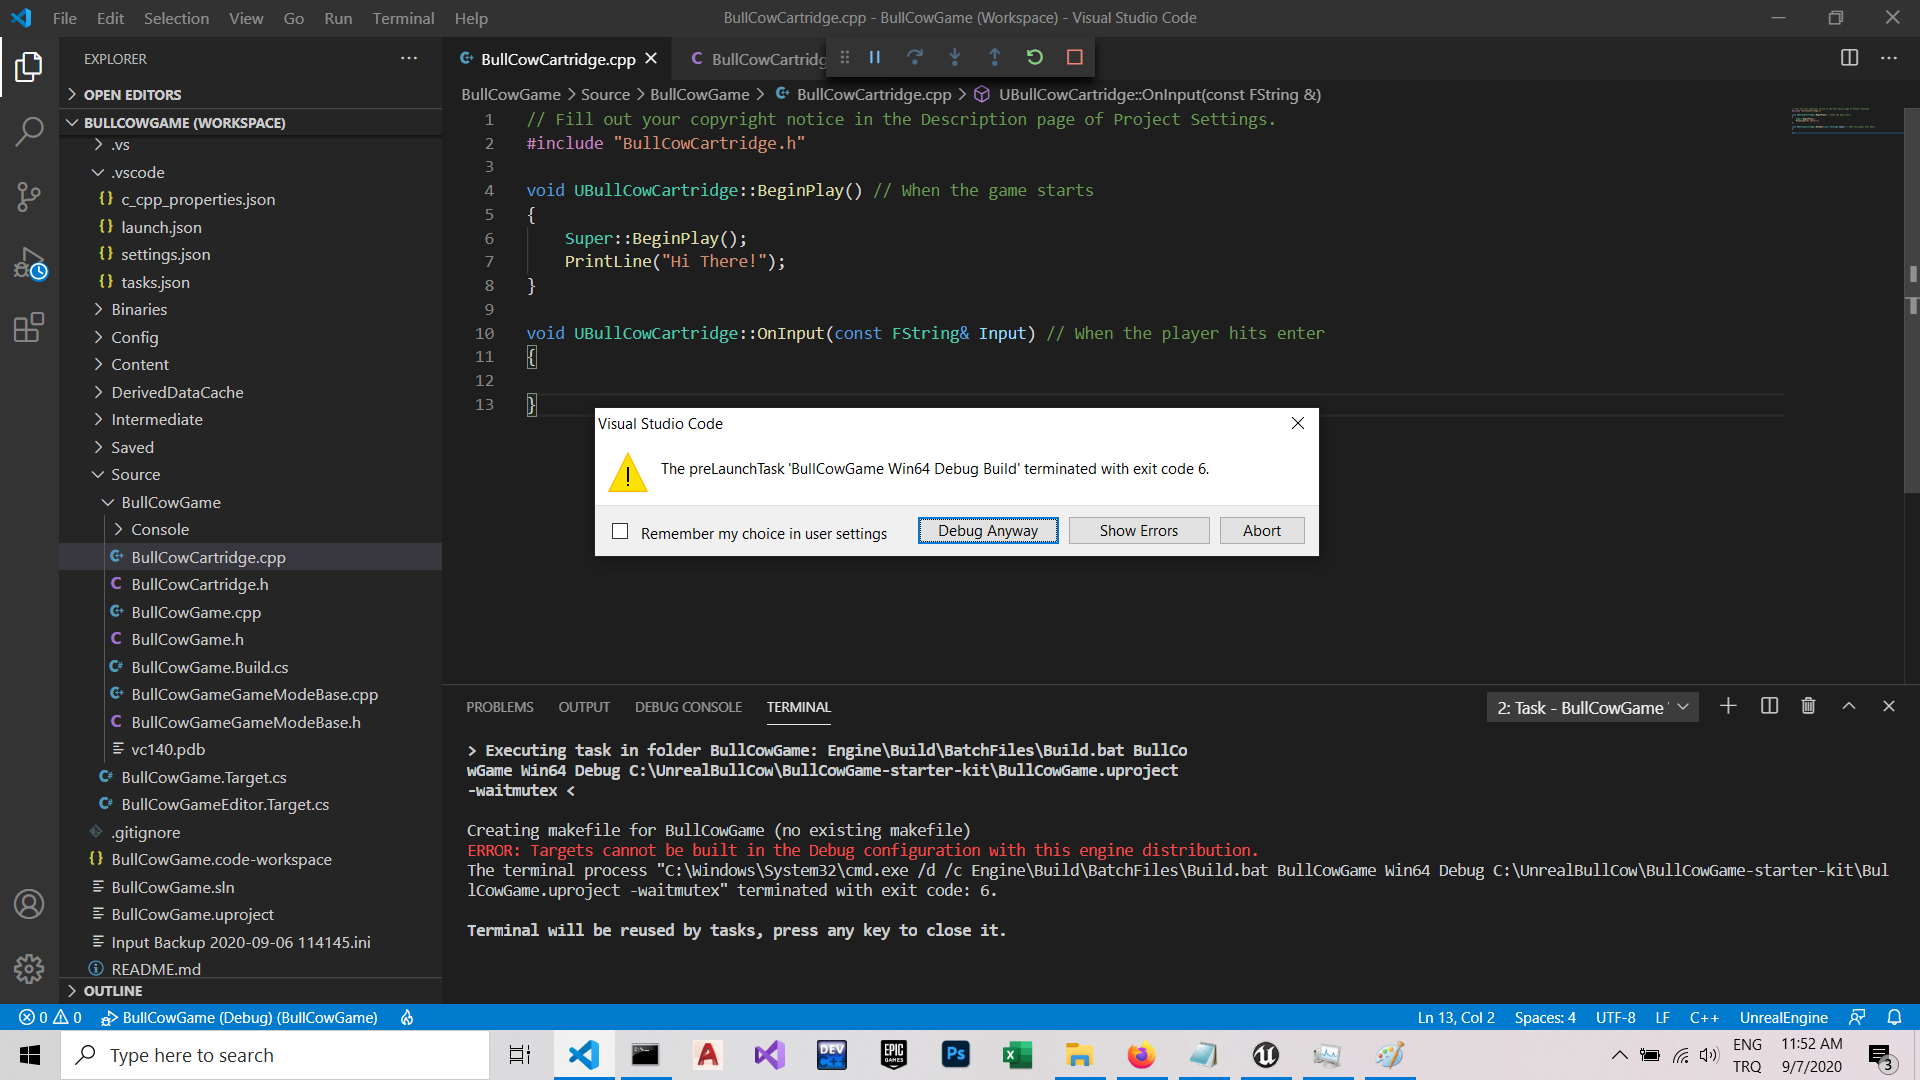
Task: Expand the OUTLINE section
Action: pyautogui.click(x=251, y=991)
